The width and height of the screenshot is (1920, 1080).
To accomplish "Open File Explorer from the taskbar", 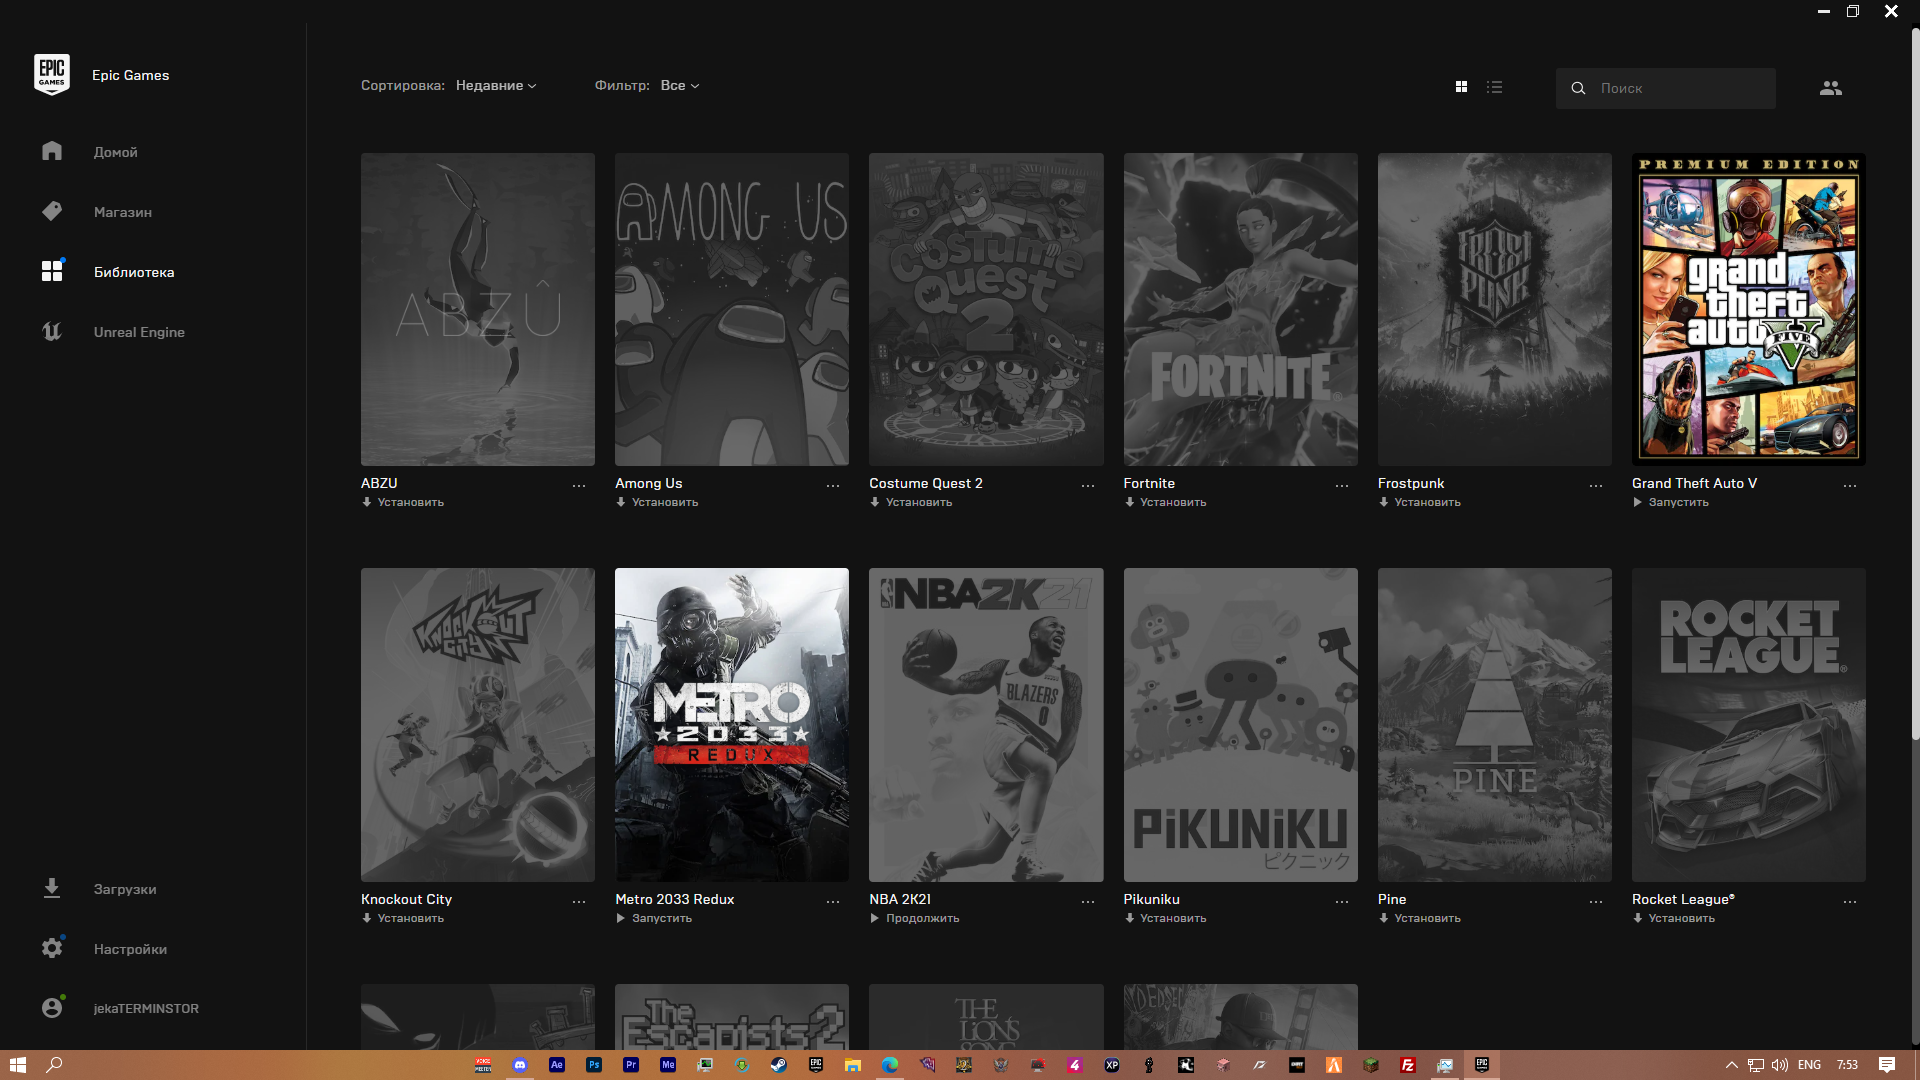I will pos(853,1065).
